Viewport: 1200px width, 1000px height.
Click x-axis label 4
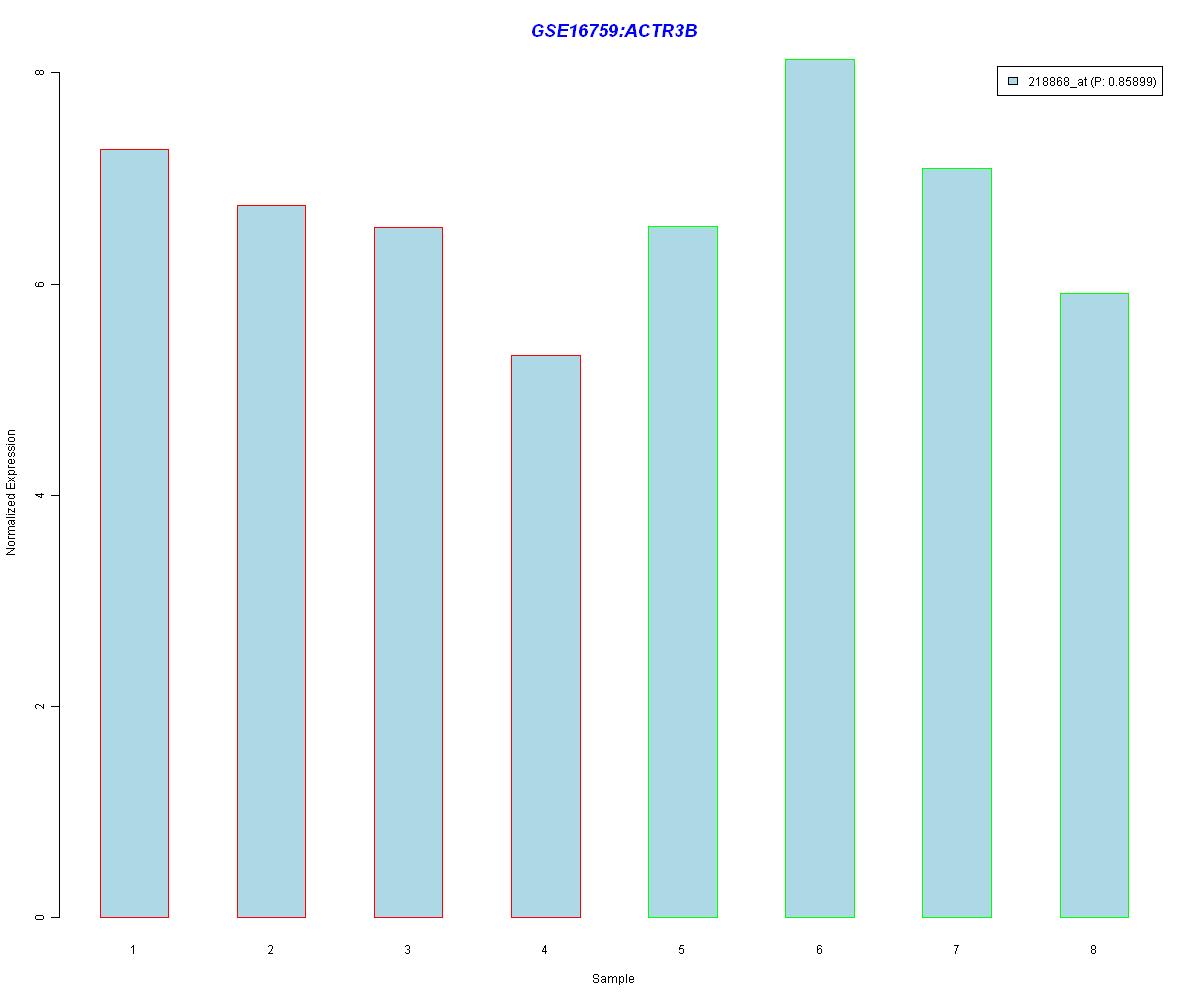(544, 949)
